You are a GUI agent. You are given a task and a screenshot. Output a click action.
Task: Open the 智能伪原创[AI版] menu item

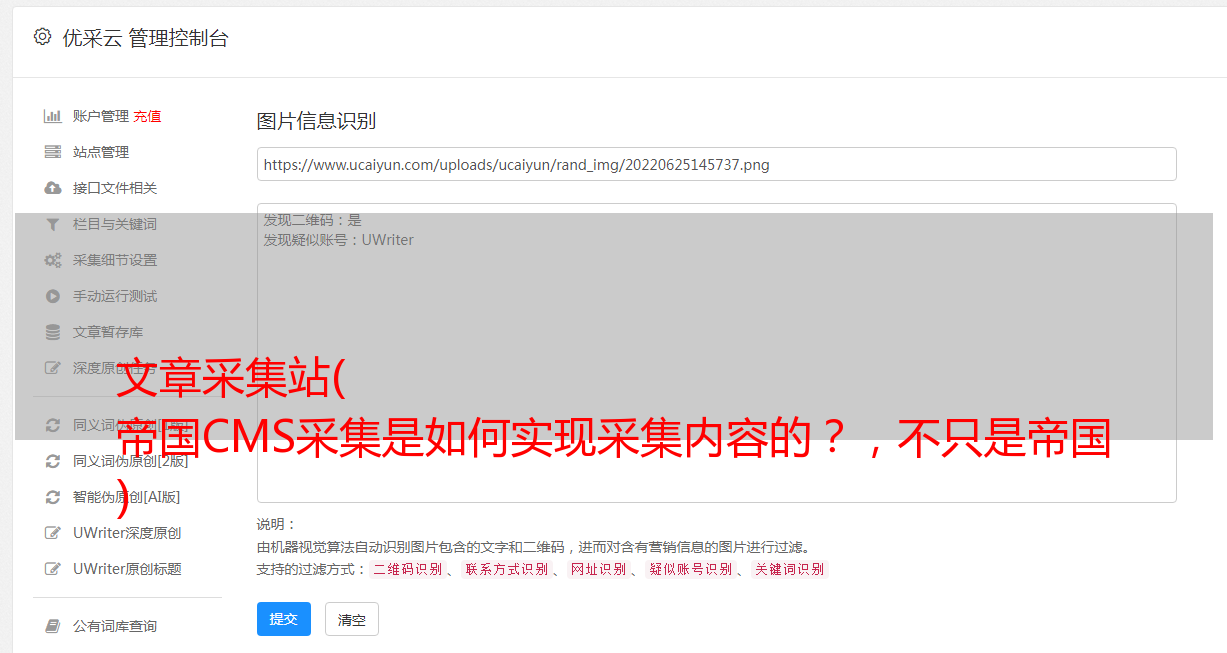(126, 497)
